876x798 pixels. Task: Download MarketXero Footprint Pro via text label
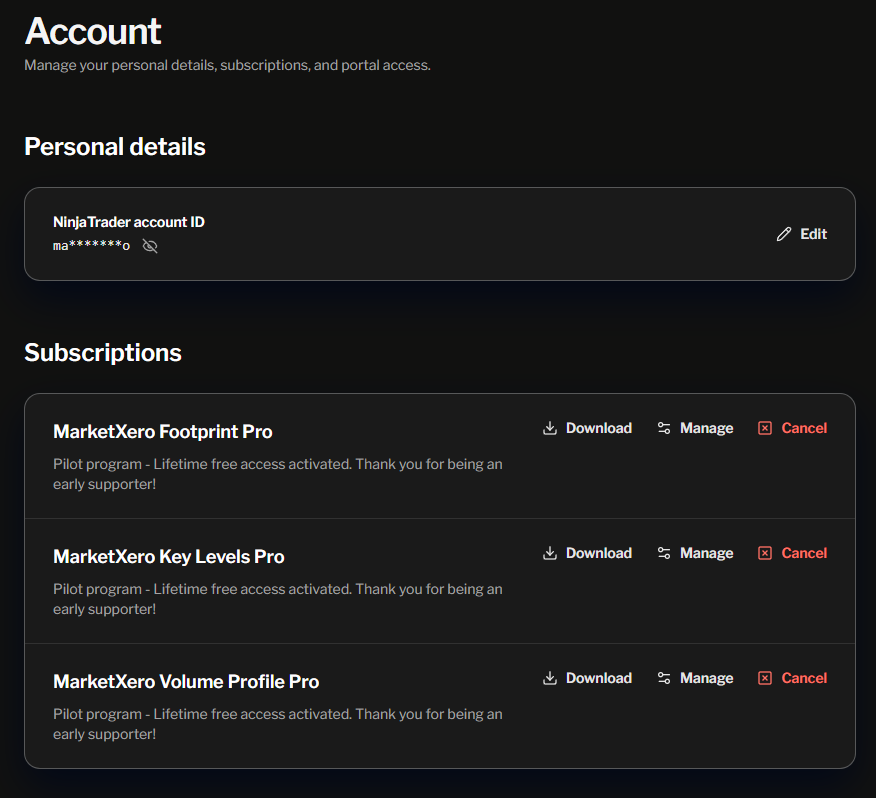click(598, 428)
